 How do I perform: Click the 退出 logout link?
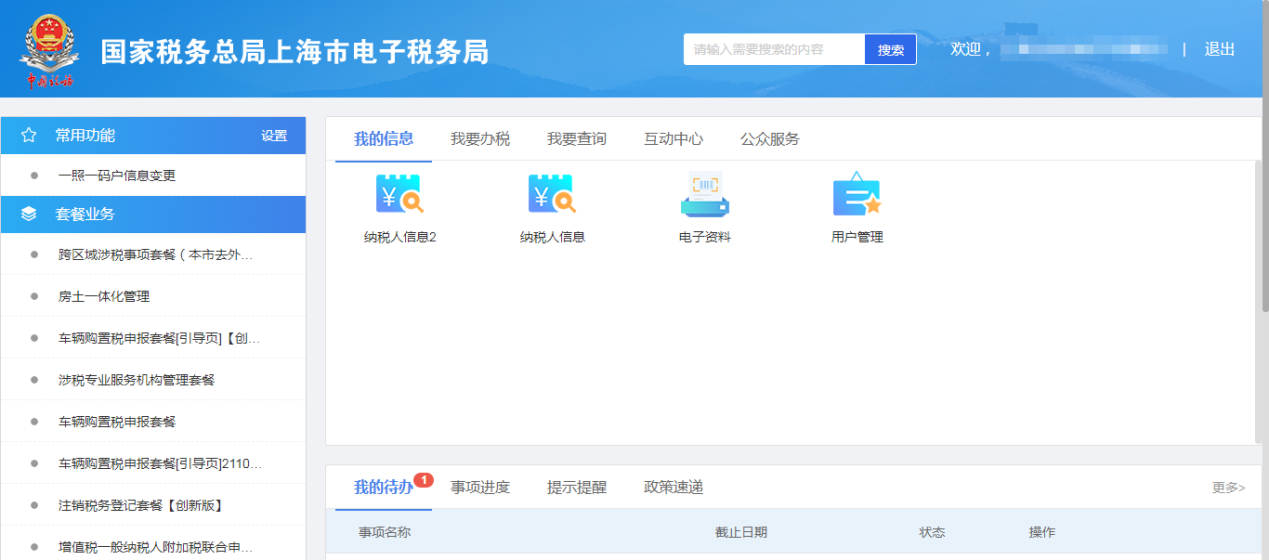[1219, 49]
